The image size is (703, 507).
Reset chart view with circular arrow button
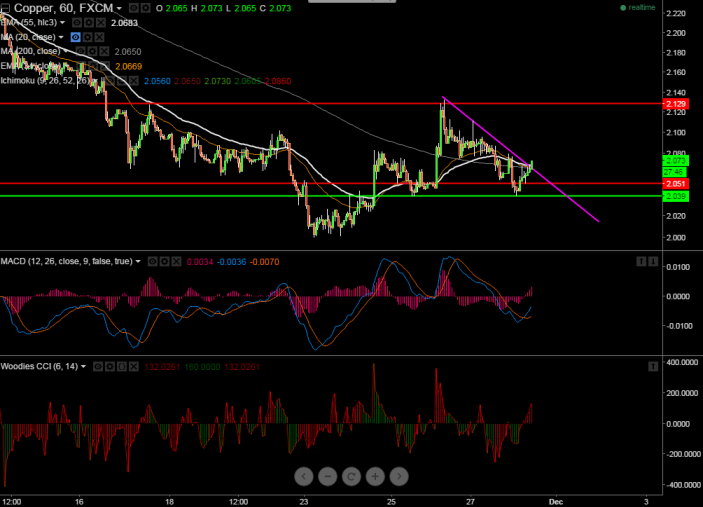pos(351,476)
